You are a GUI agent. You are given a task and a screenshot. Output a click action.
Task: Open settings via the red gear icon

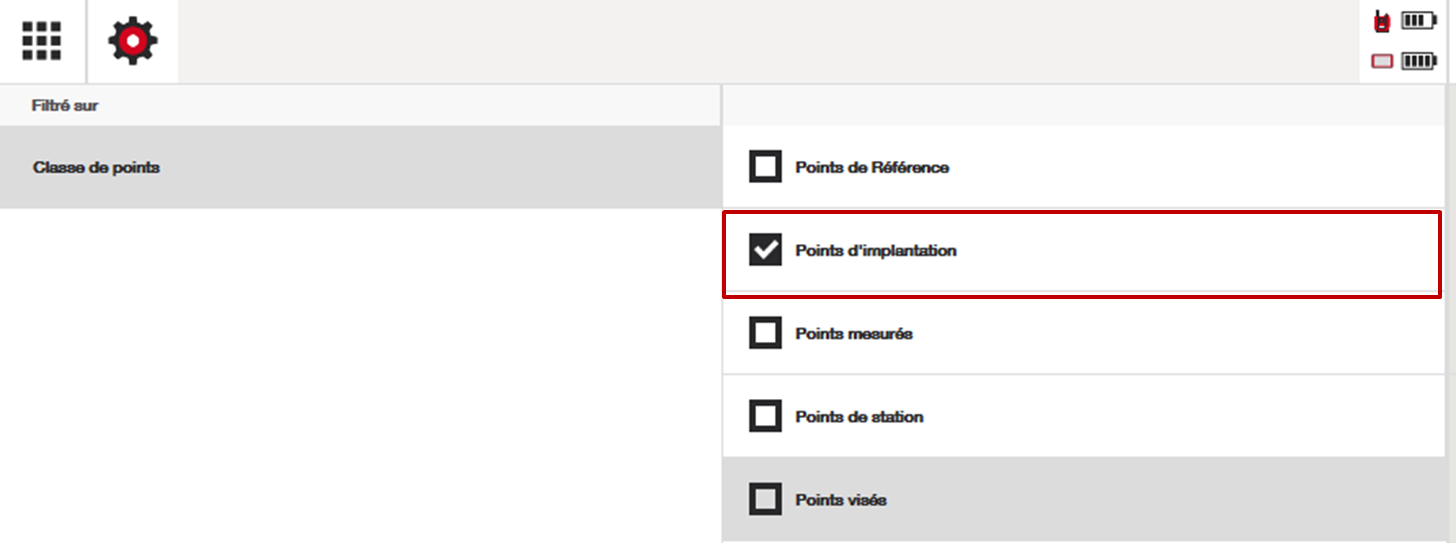pyautogui.click(x=133, y=41)
